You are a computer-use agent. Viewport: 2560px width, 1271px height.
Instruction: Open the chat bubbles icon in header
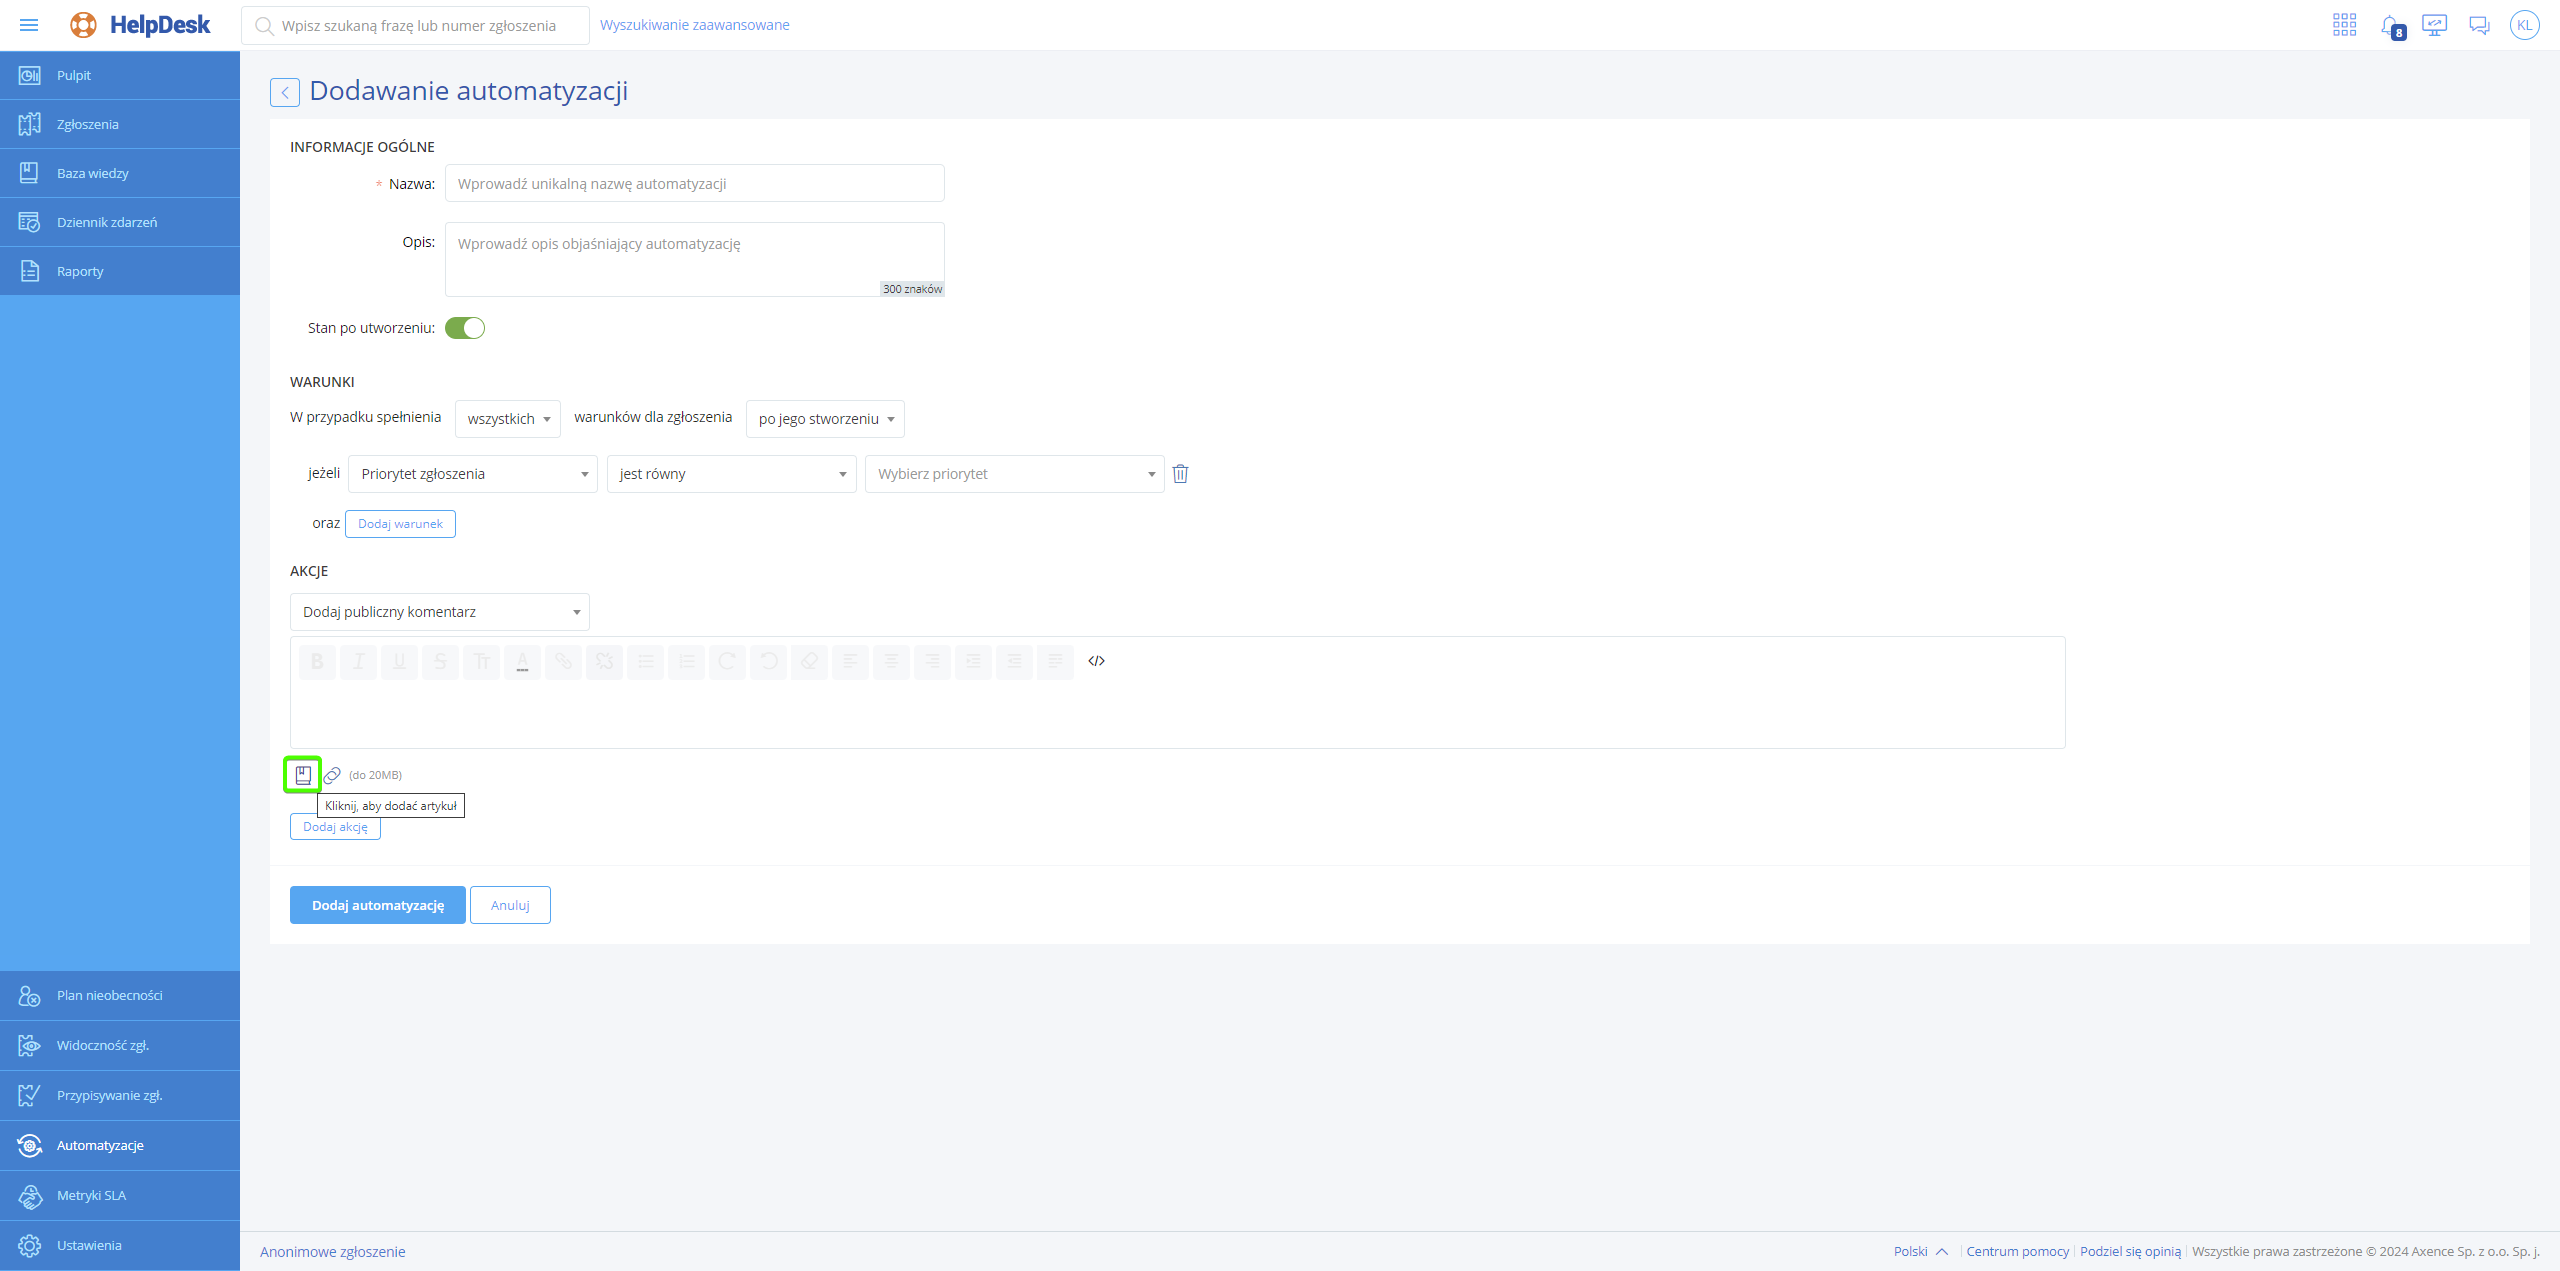coord(2479,25)
